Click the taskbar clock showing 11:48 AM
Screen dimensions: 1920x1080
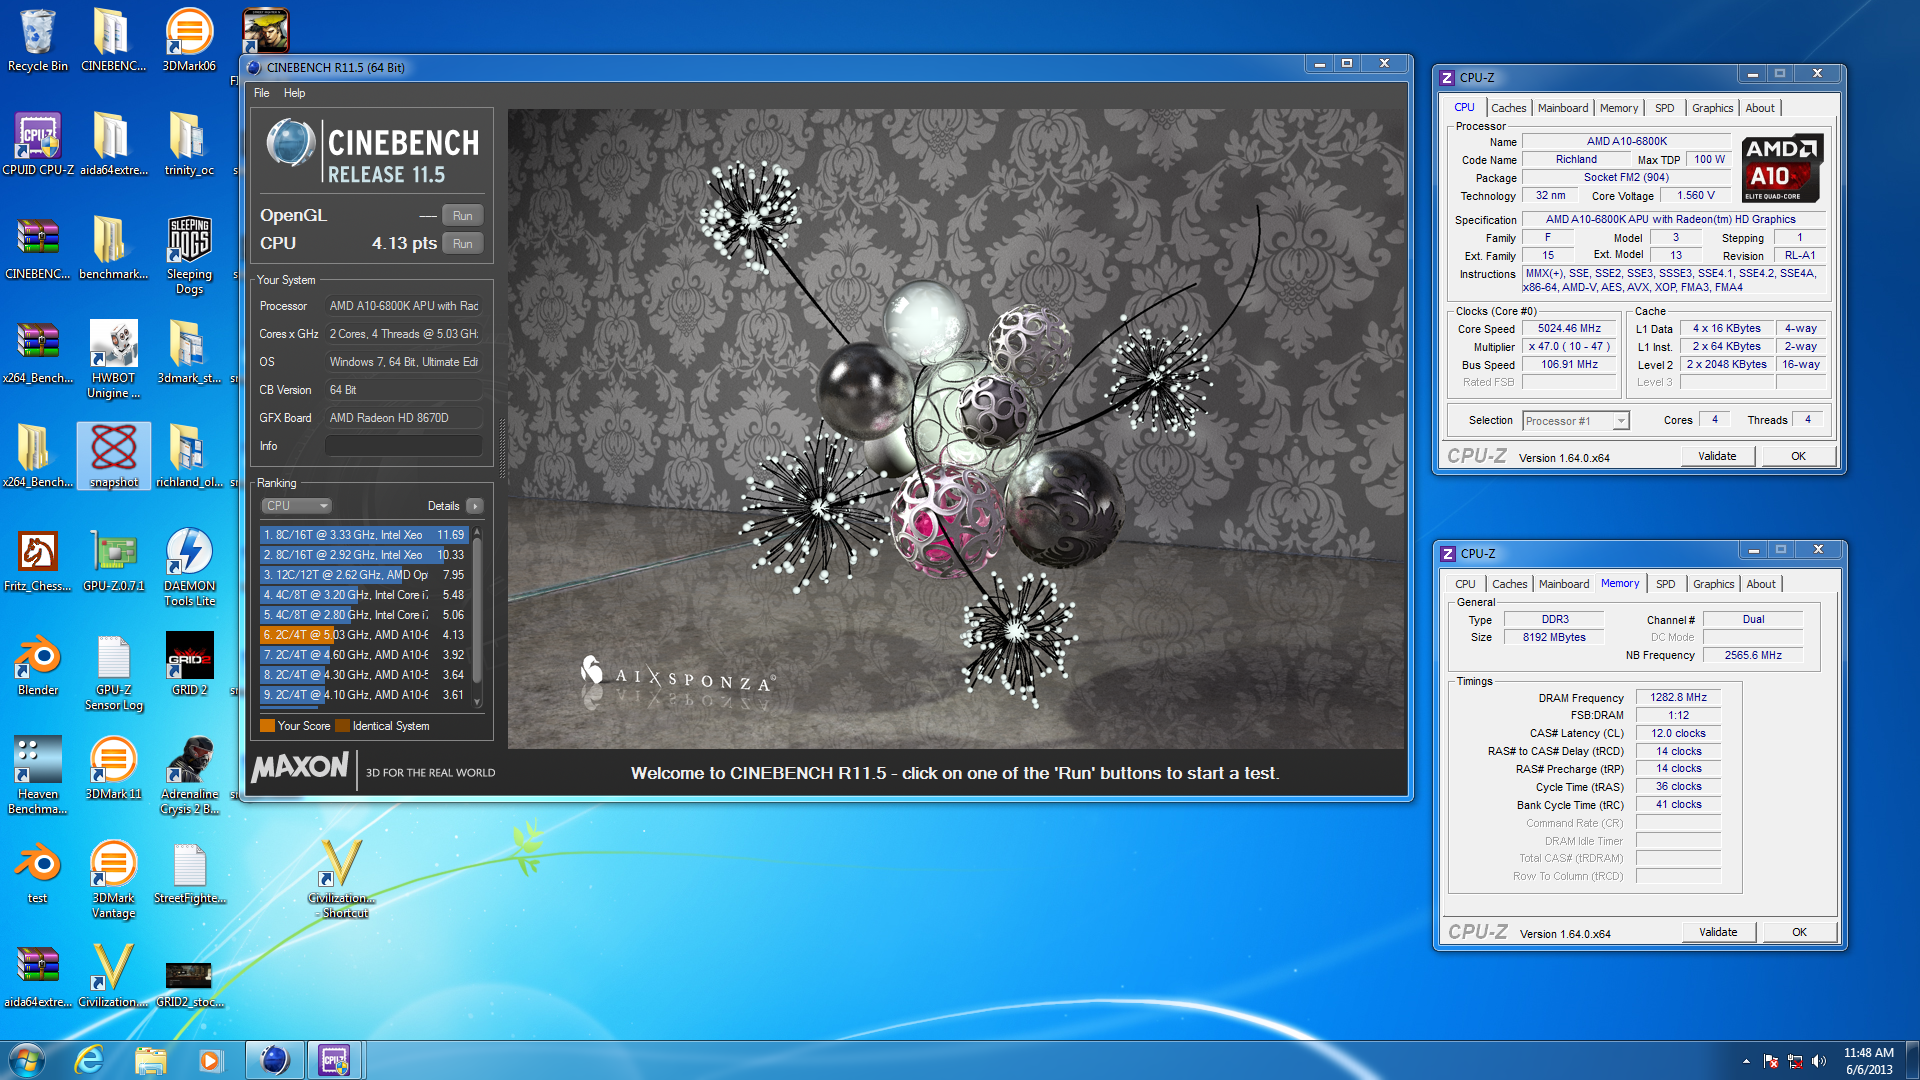coord(1868,1061)
